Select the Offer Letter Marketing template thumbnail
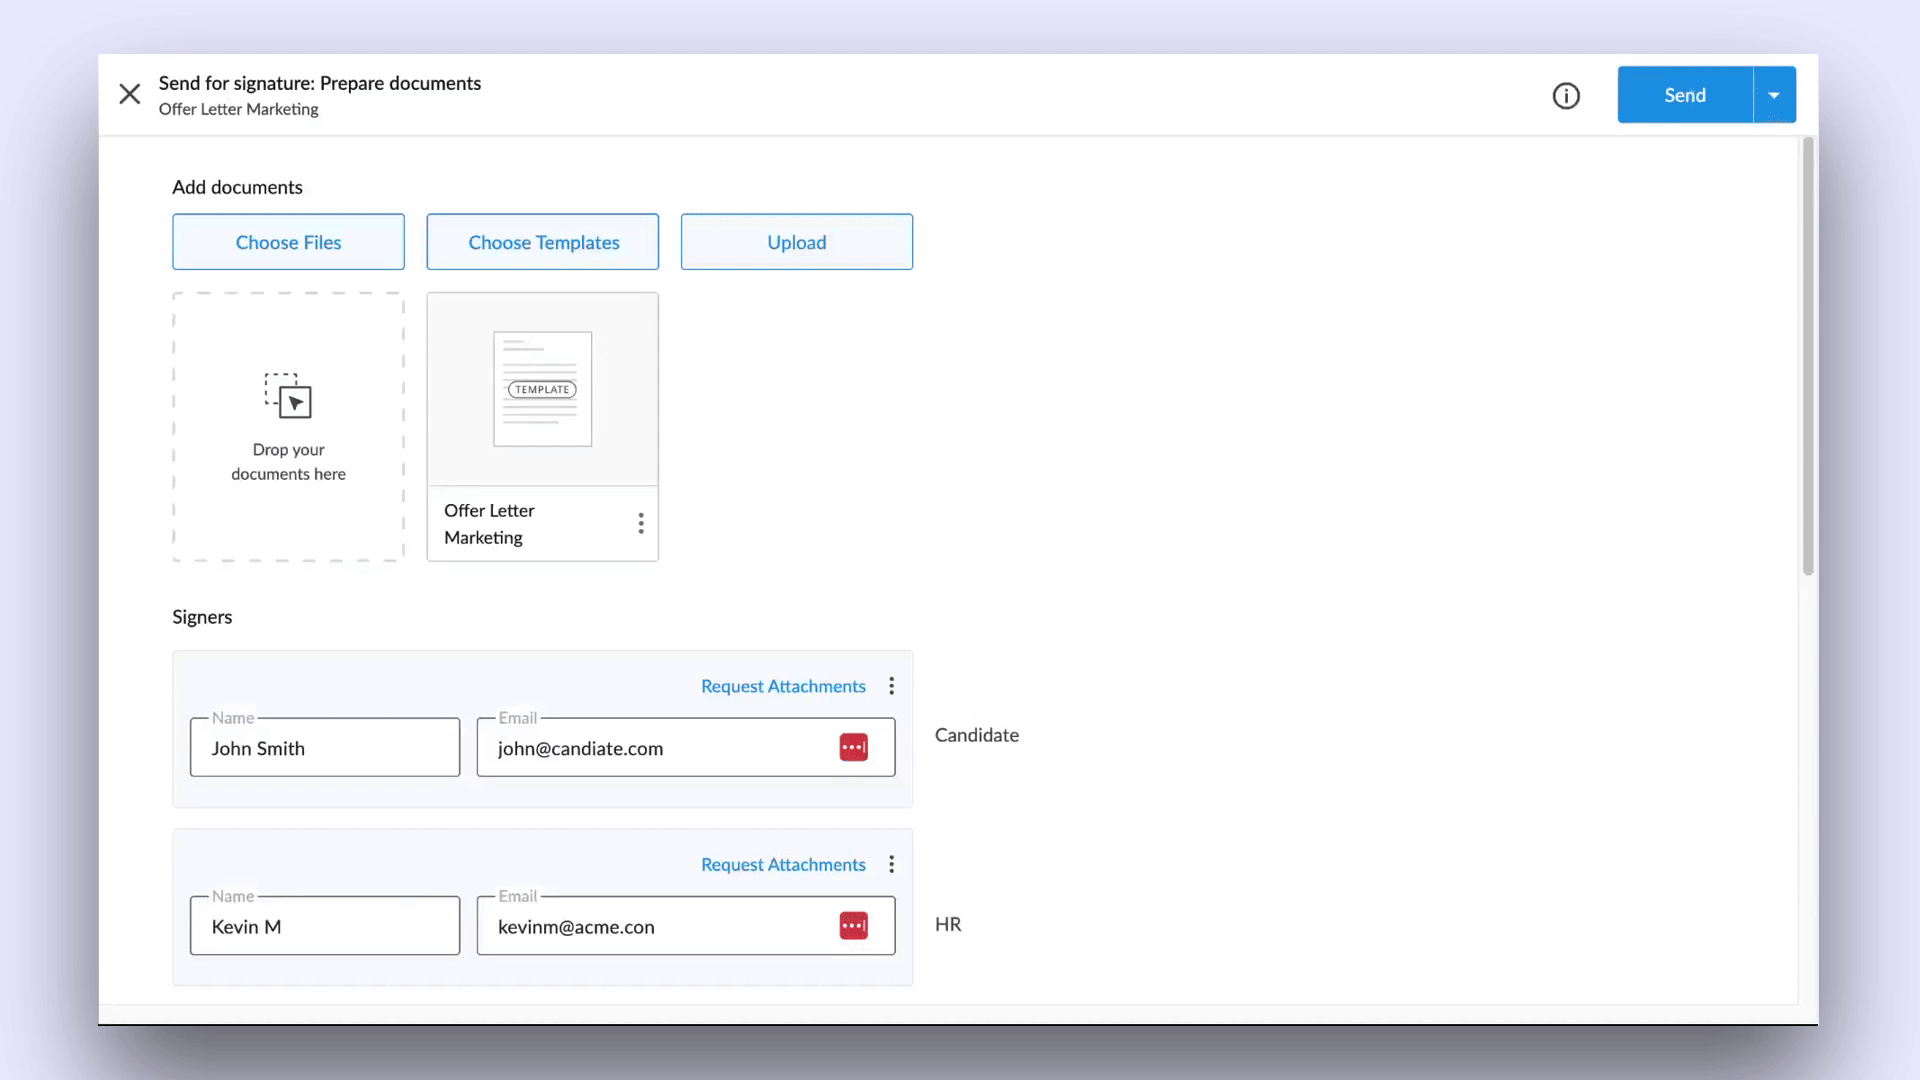The width and height of the screenshot is (1920, 1080). click(542, 389)
